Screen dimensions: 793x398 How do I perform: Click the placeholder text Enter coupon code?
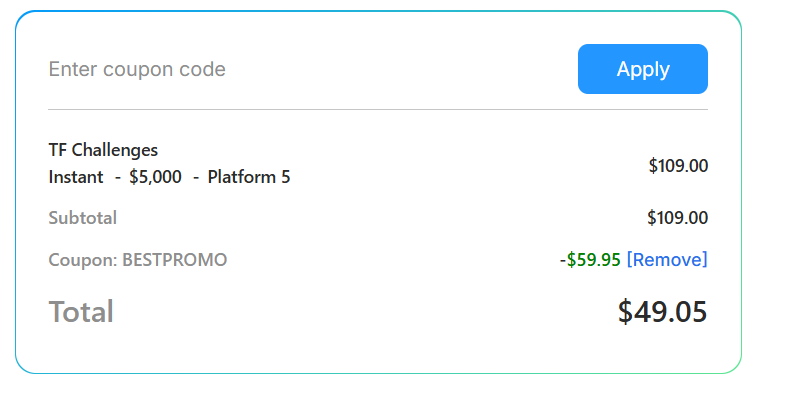137,69
